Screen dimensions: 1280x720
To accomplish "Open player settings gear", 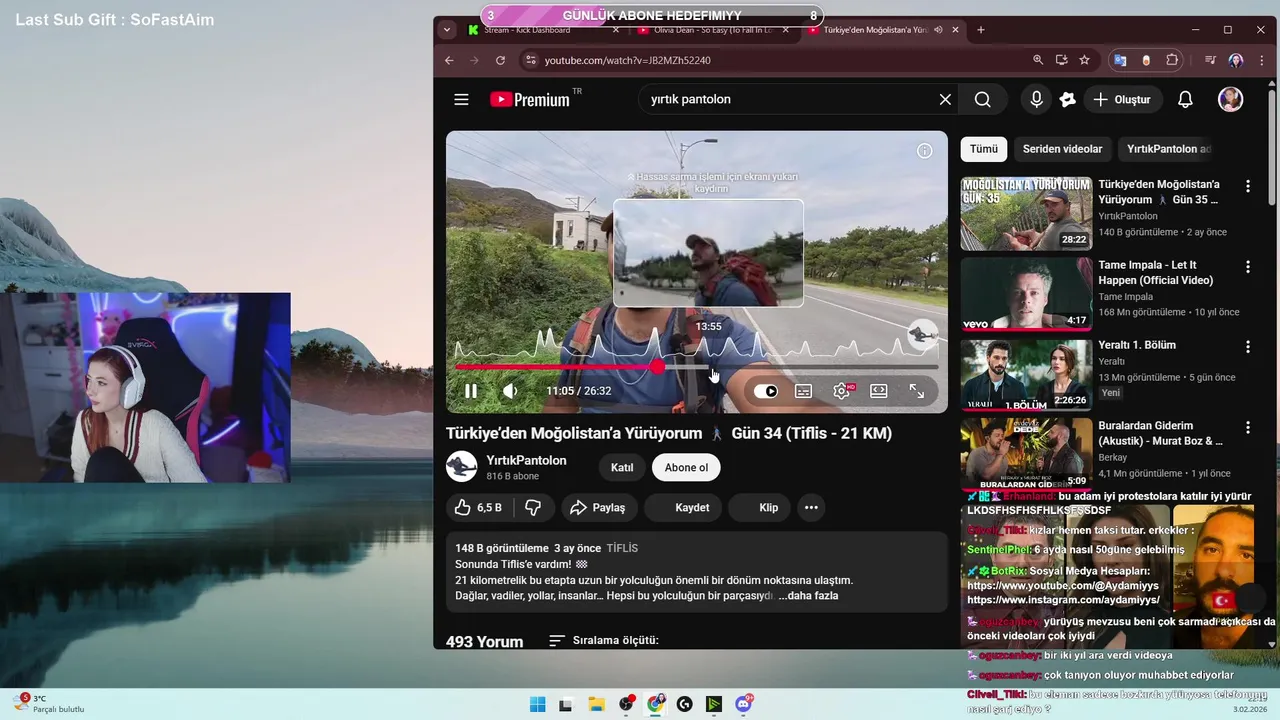I will 841,391.
